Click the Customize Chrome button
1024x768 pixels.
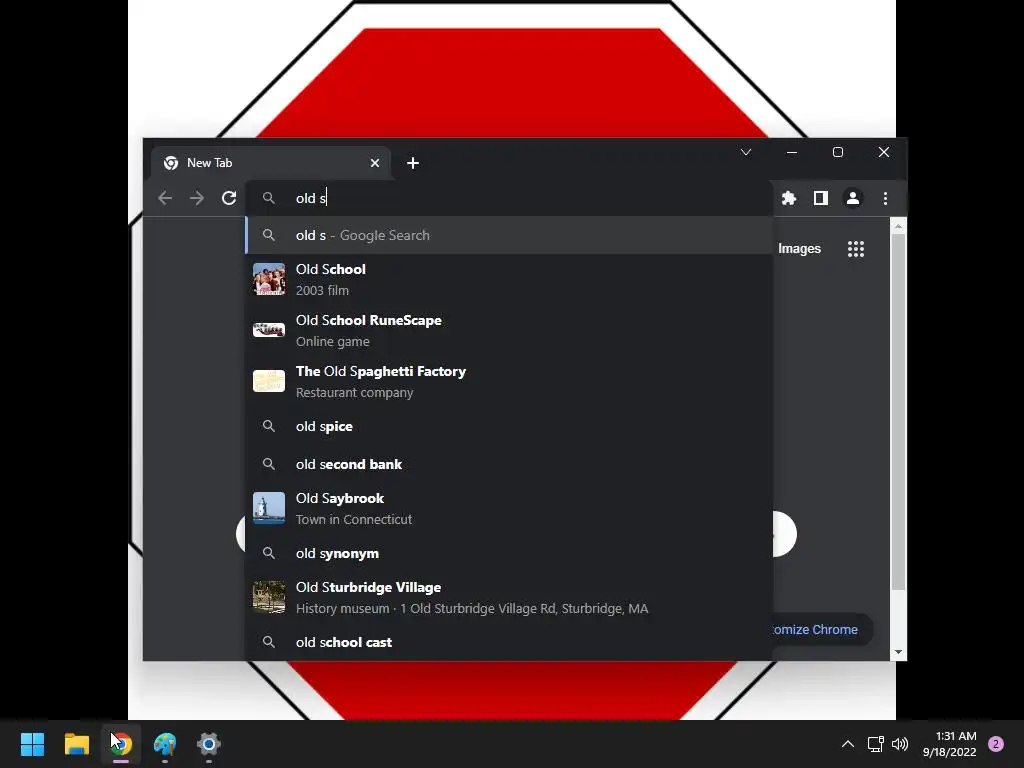pos(822,630)
